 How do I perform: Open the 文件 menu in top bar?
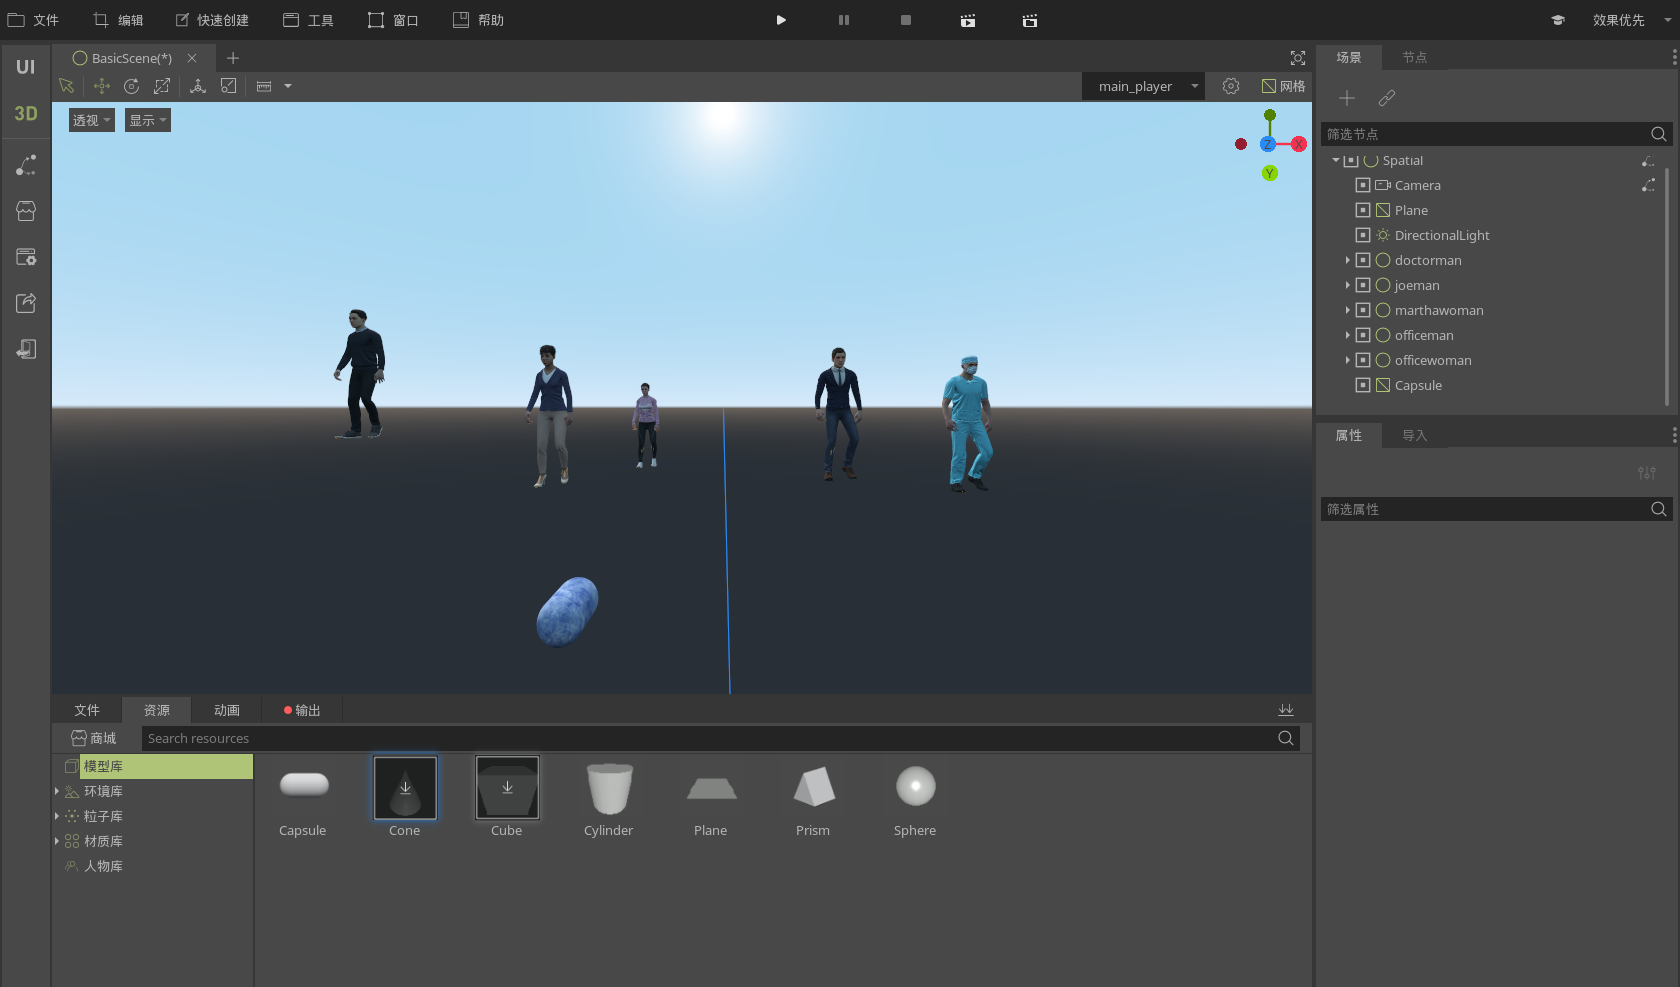coord(33,20)
